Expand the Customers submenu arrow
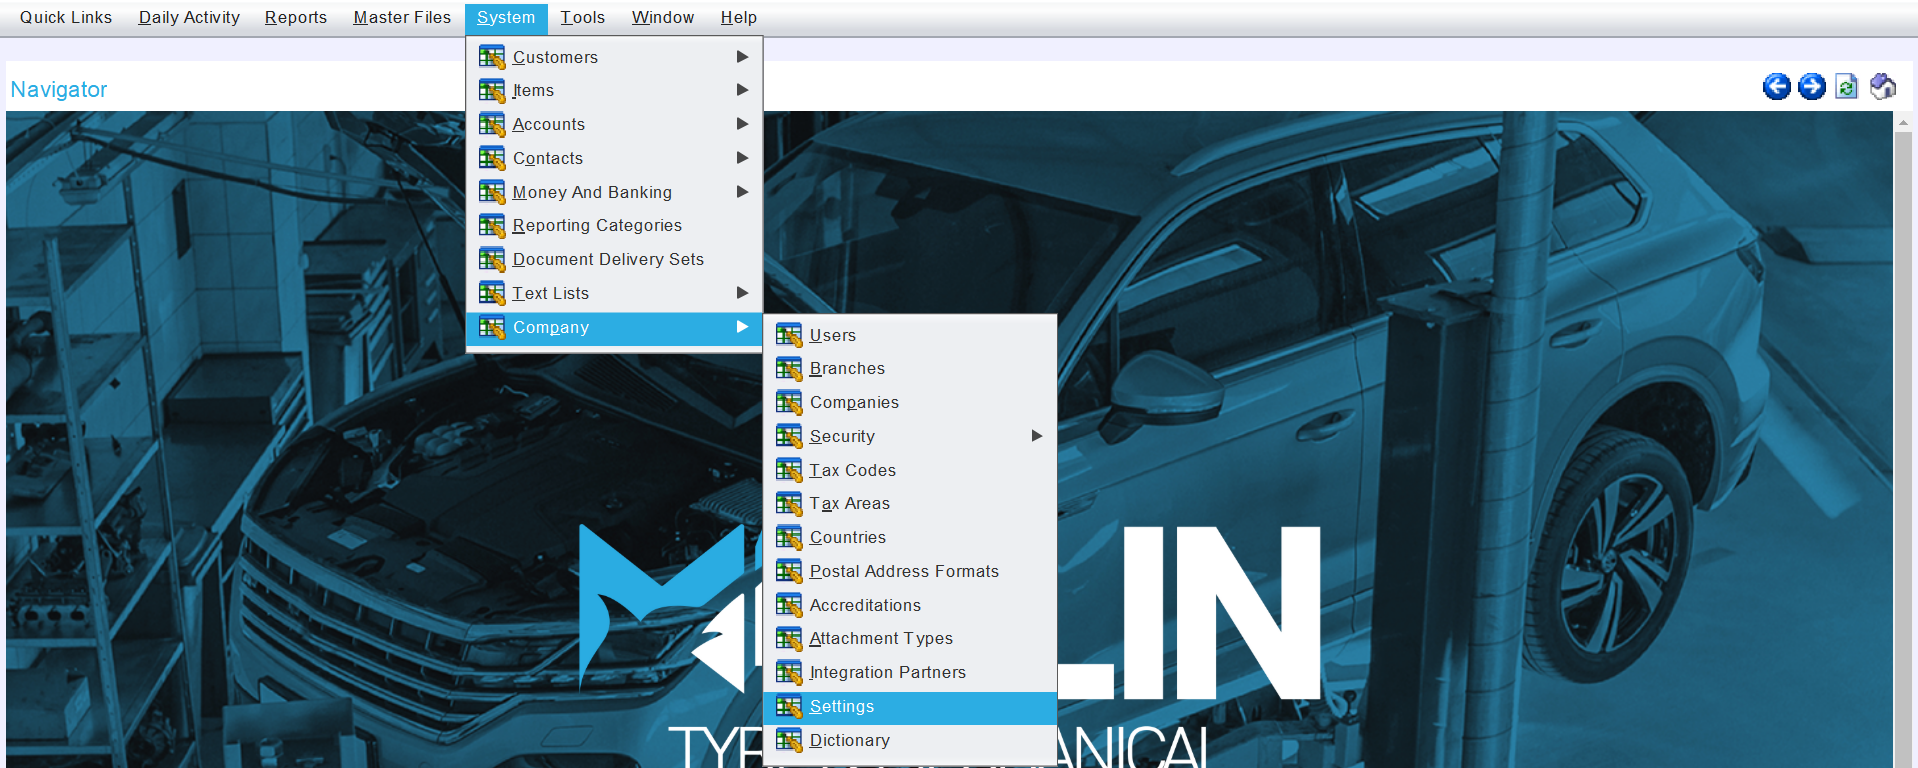1918x768 pixels. click(742, 57)
